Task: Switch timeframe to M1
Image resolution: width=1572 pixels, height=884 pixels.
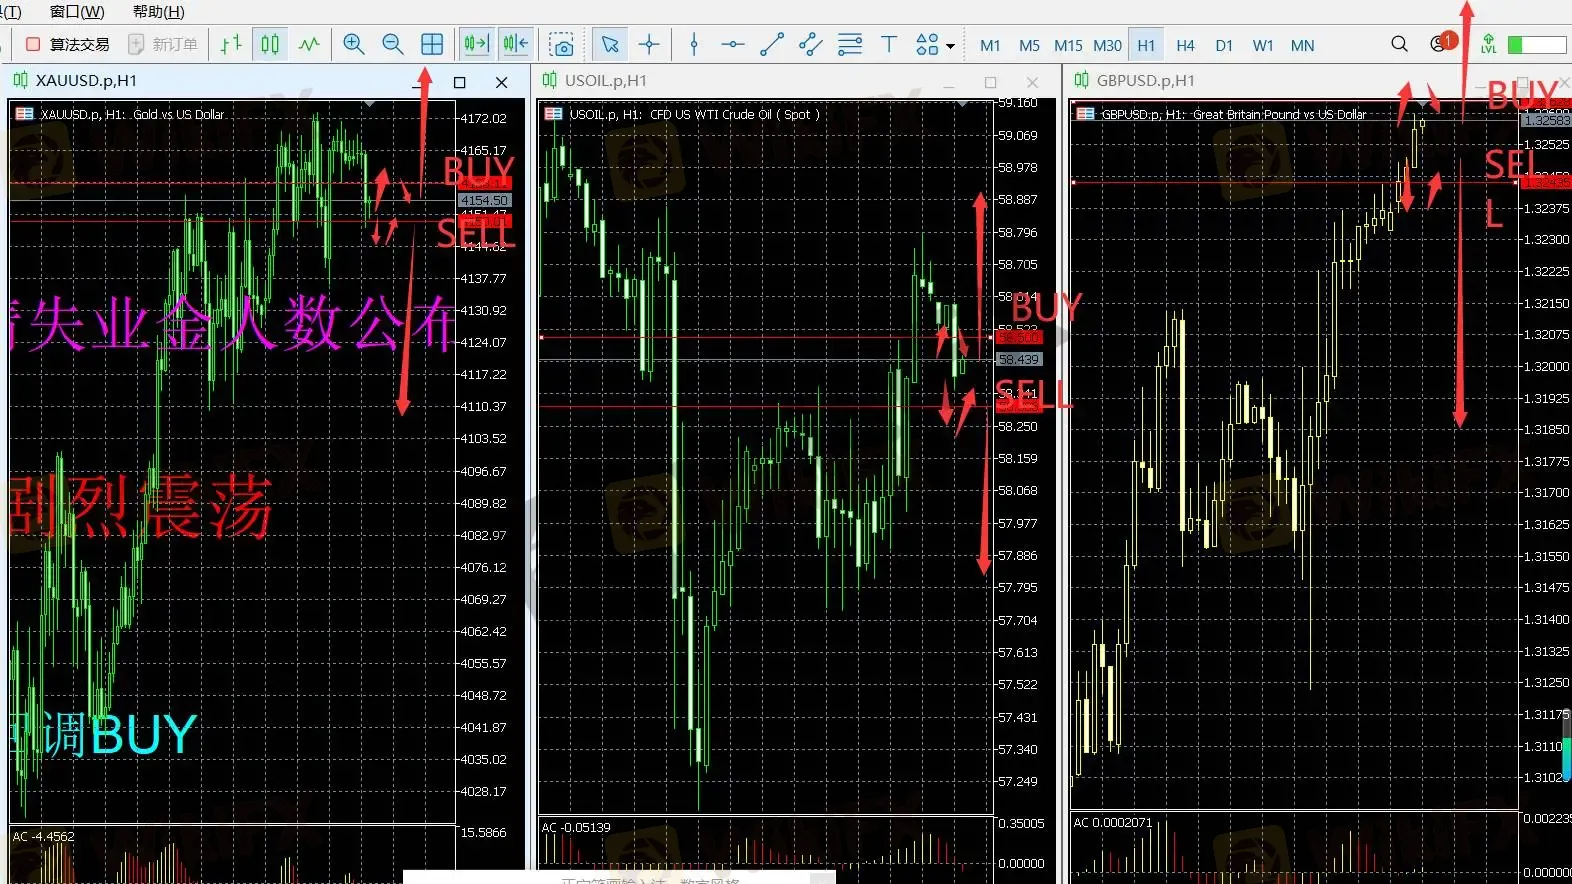Action: [990, 45]
